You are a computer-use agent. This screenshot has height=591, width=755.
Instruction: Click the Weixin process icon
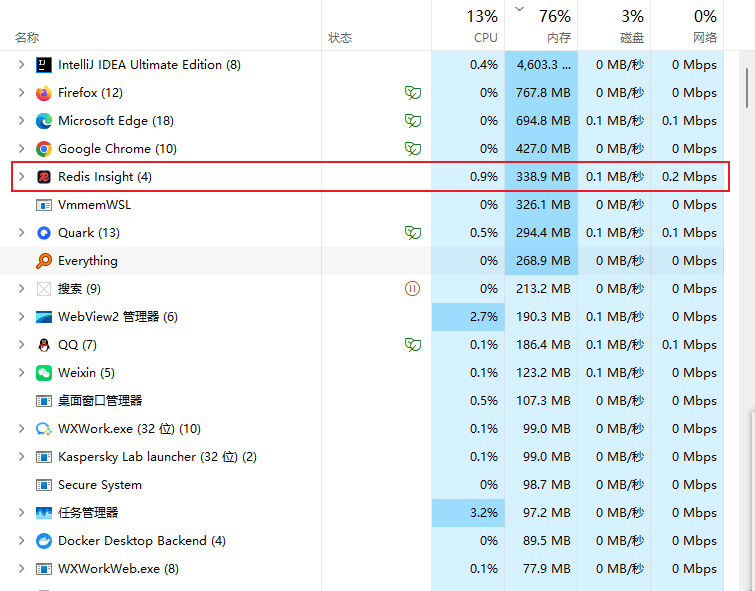[44, 373]
